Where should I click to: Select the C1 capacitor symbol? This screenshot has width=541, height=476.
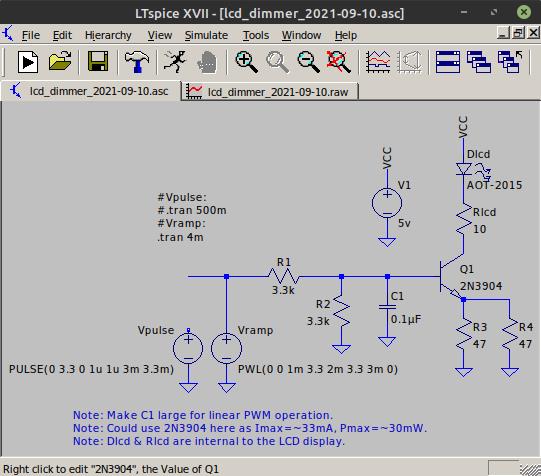[x=387, y=307]
